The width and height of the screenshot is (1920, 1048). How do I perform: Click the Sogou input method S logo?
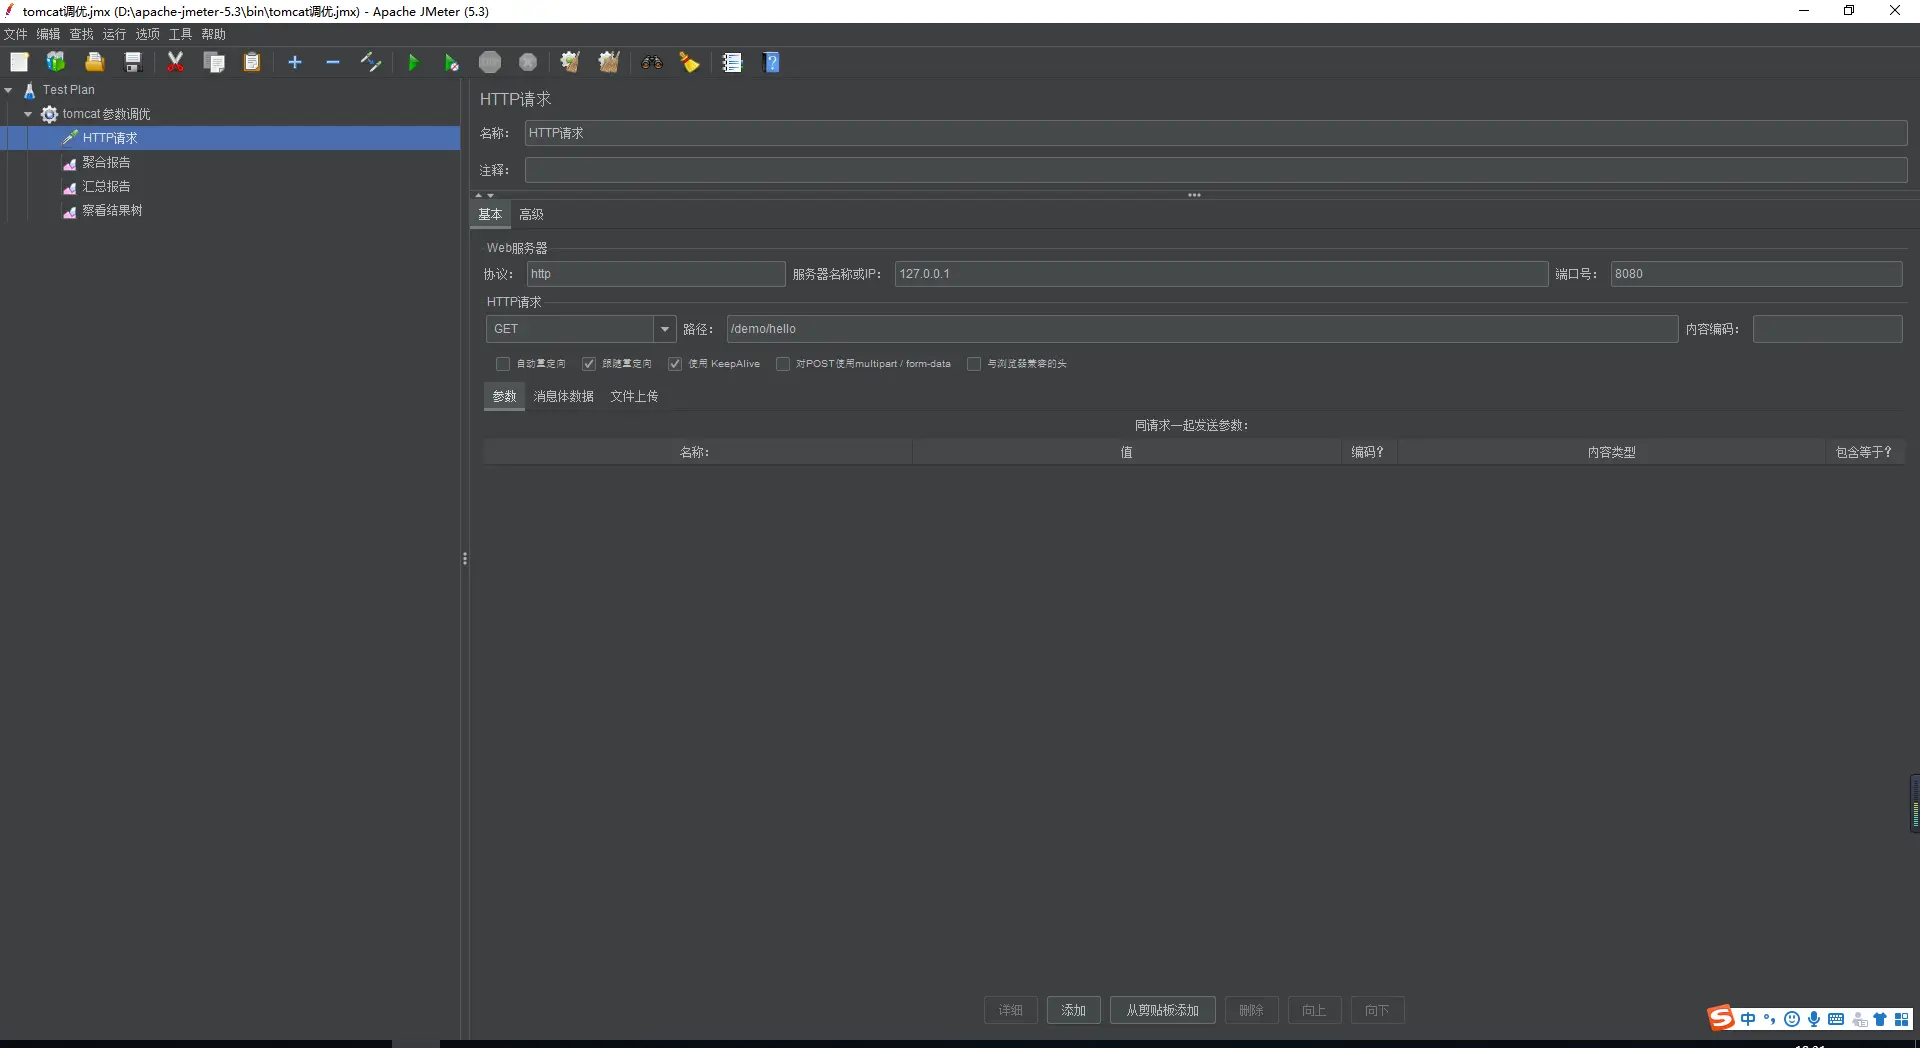pos(1721,1018)
